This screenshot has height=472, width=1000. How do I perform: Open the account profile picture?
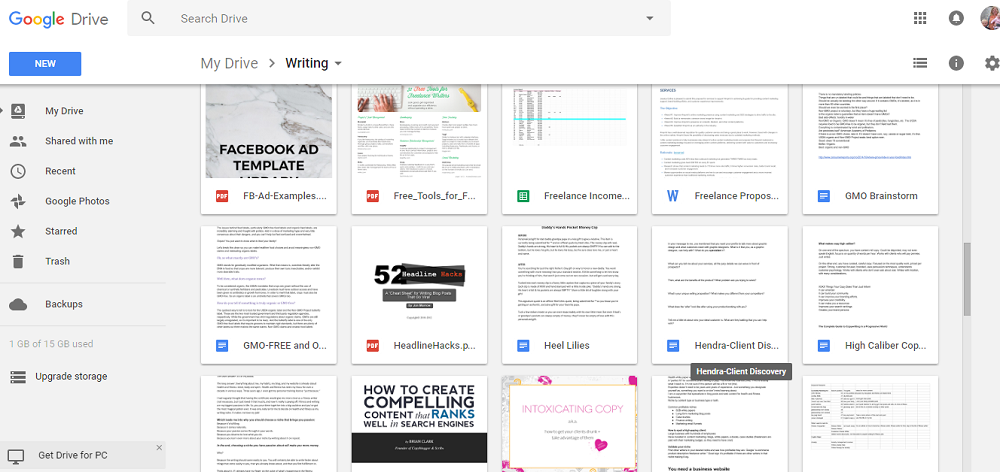coord(990,18)
